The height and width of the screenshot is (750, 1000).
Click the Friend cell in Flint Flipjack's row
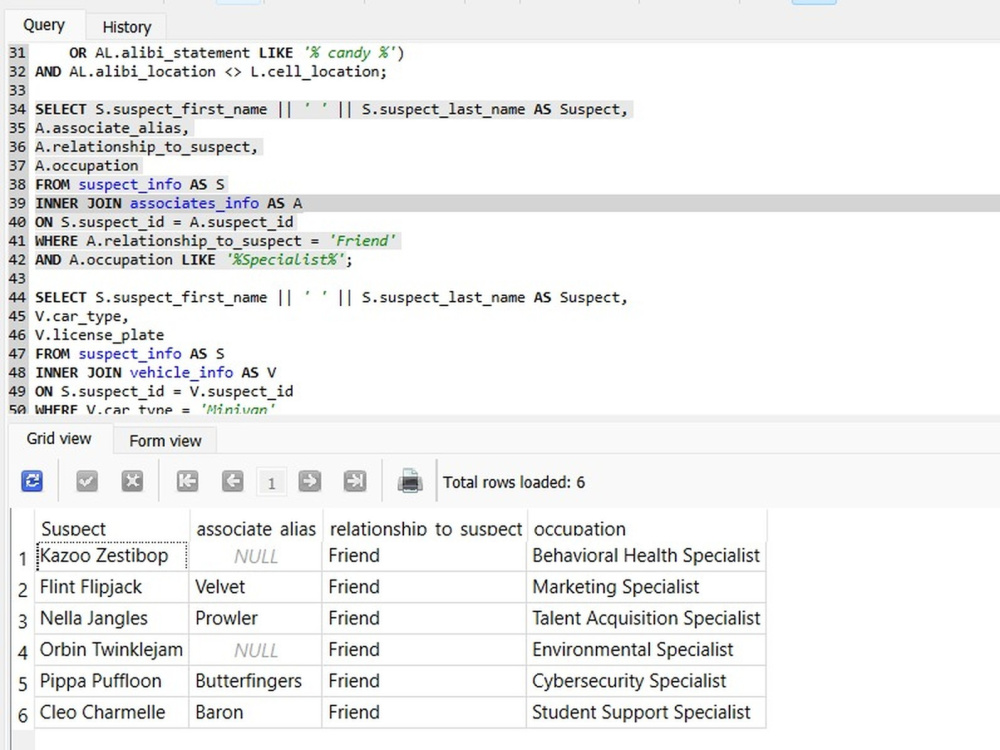pos(424,587)
